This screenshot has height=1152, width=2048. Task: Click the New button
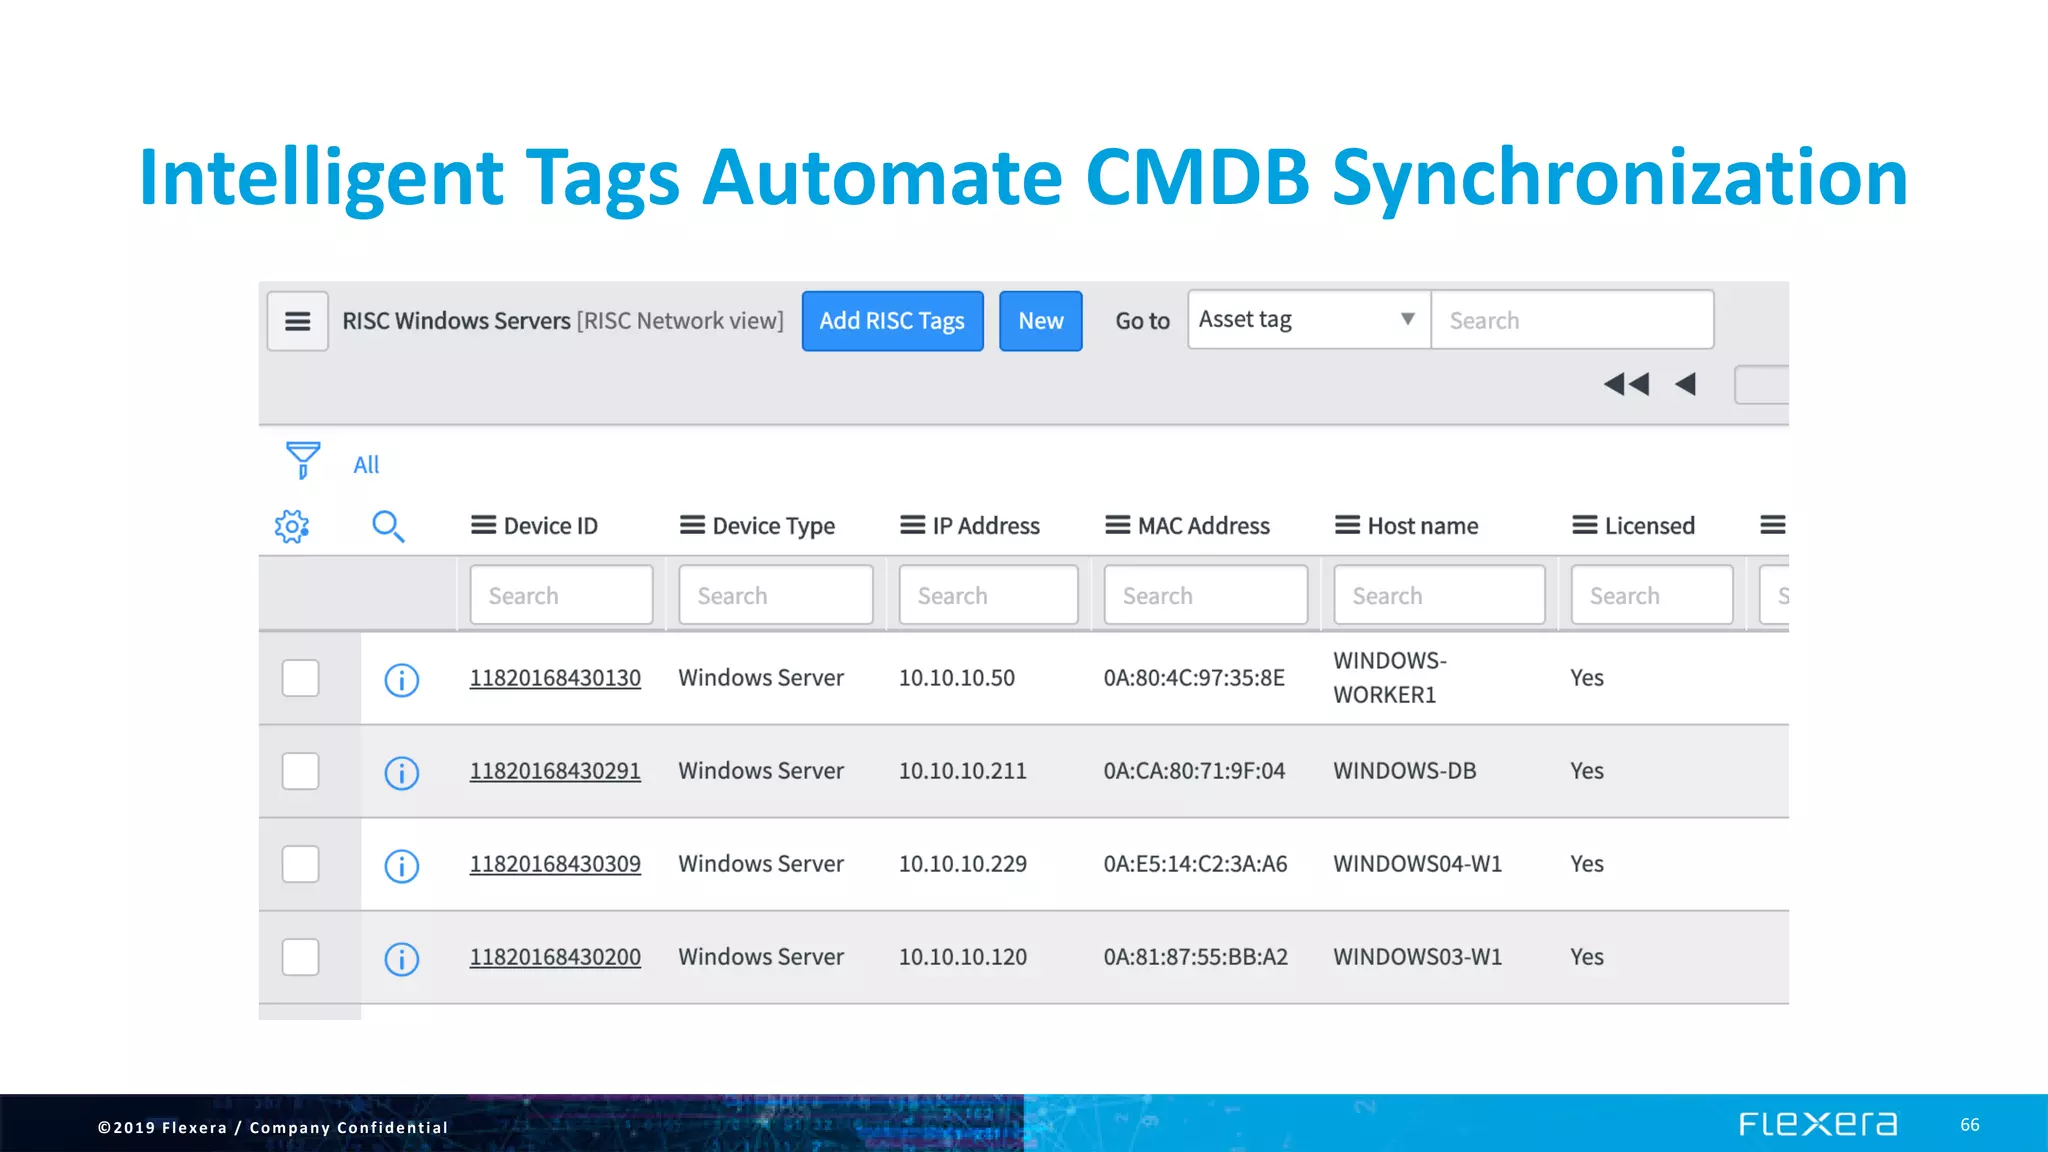pos(1040,321)
